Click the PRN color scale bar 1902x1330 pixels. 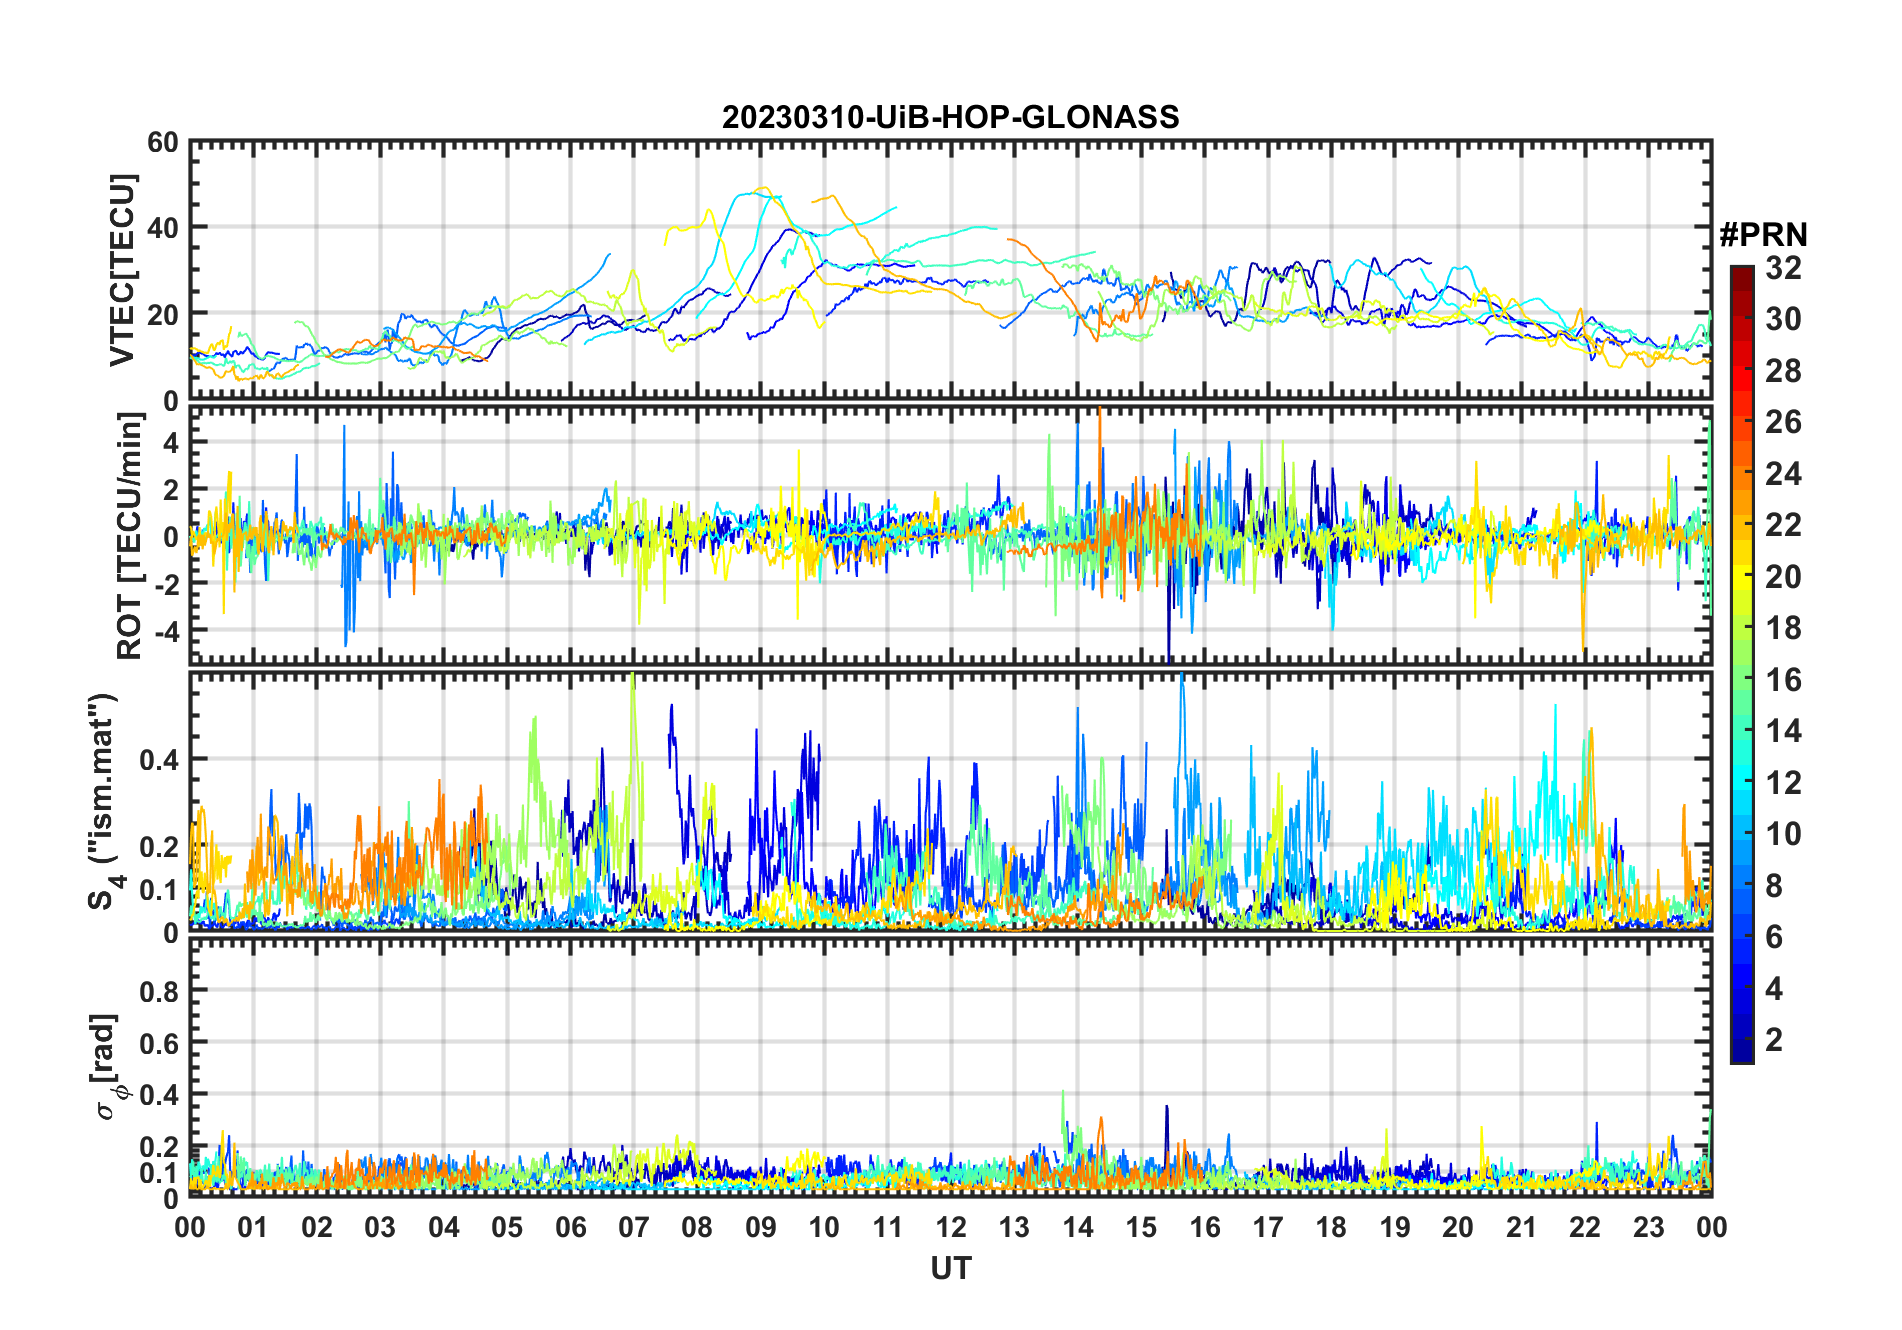[x=1742, y=664]
